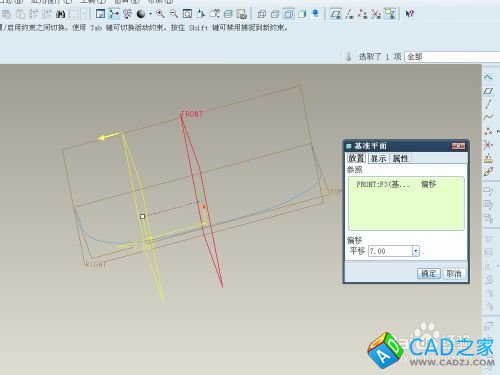This screenshot has width=500, height=375.
Task: Open the 平移 offset value dropdown arrow
Action: coord(415,251)
